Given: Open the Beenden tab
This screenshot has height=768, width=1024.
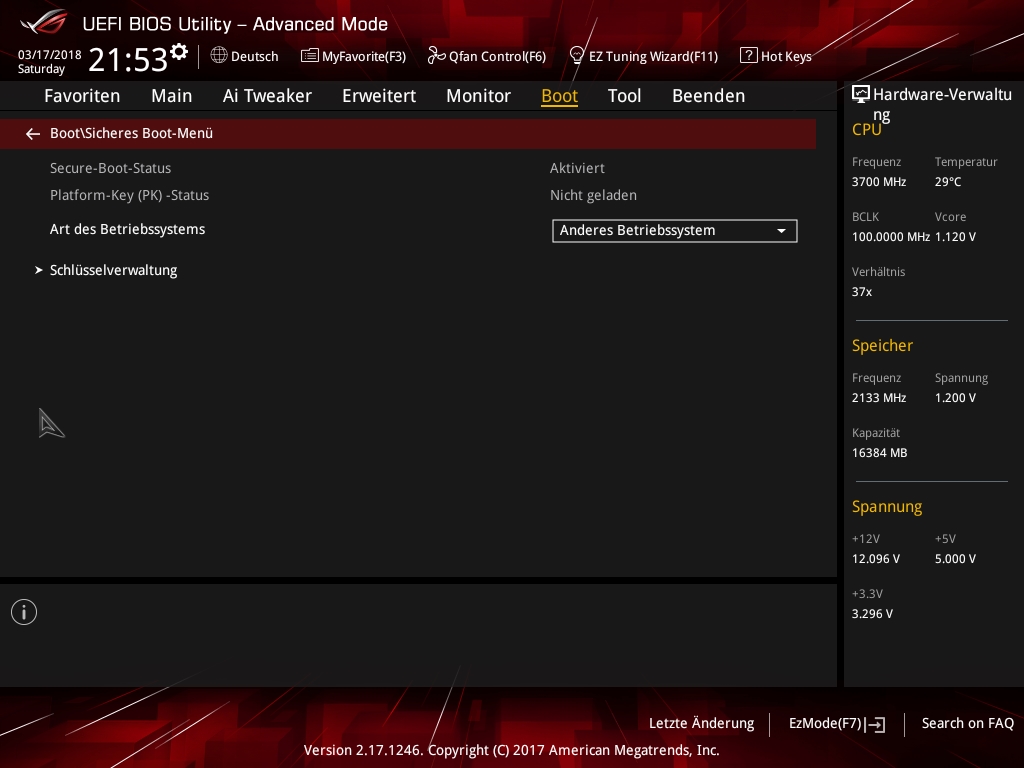Looking at the screenshot, I should coord(709,96).
